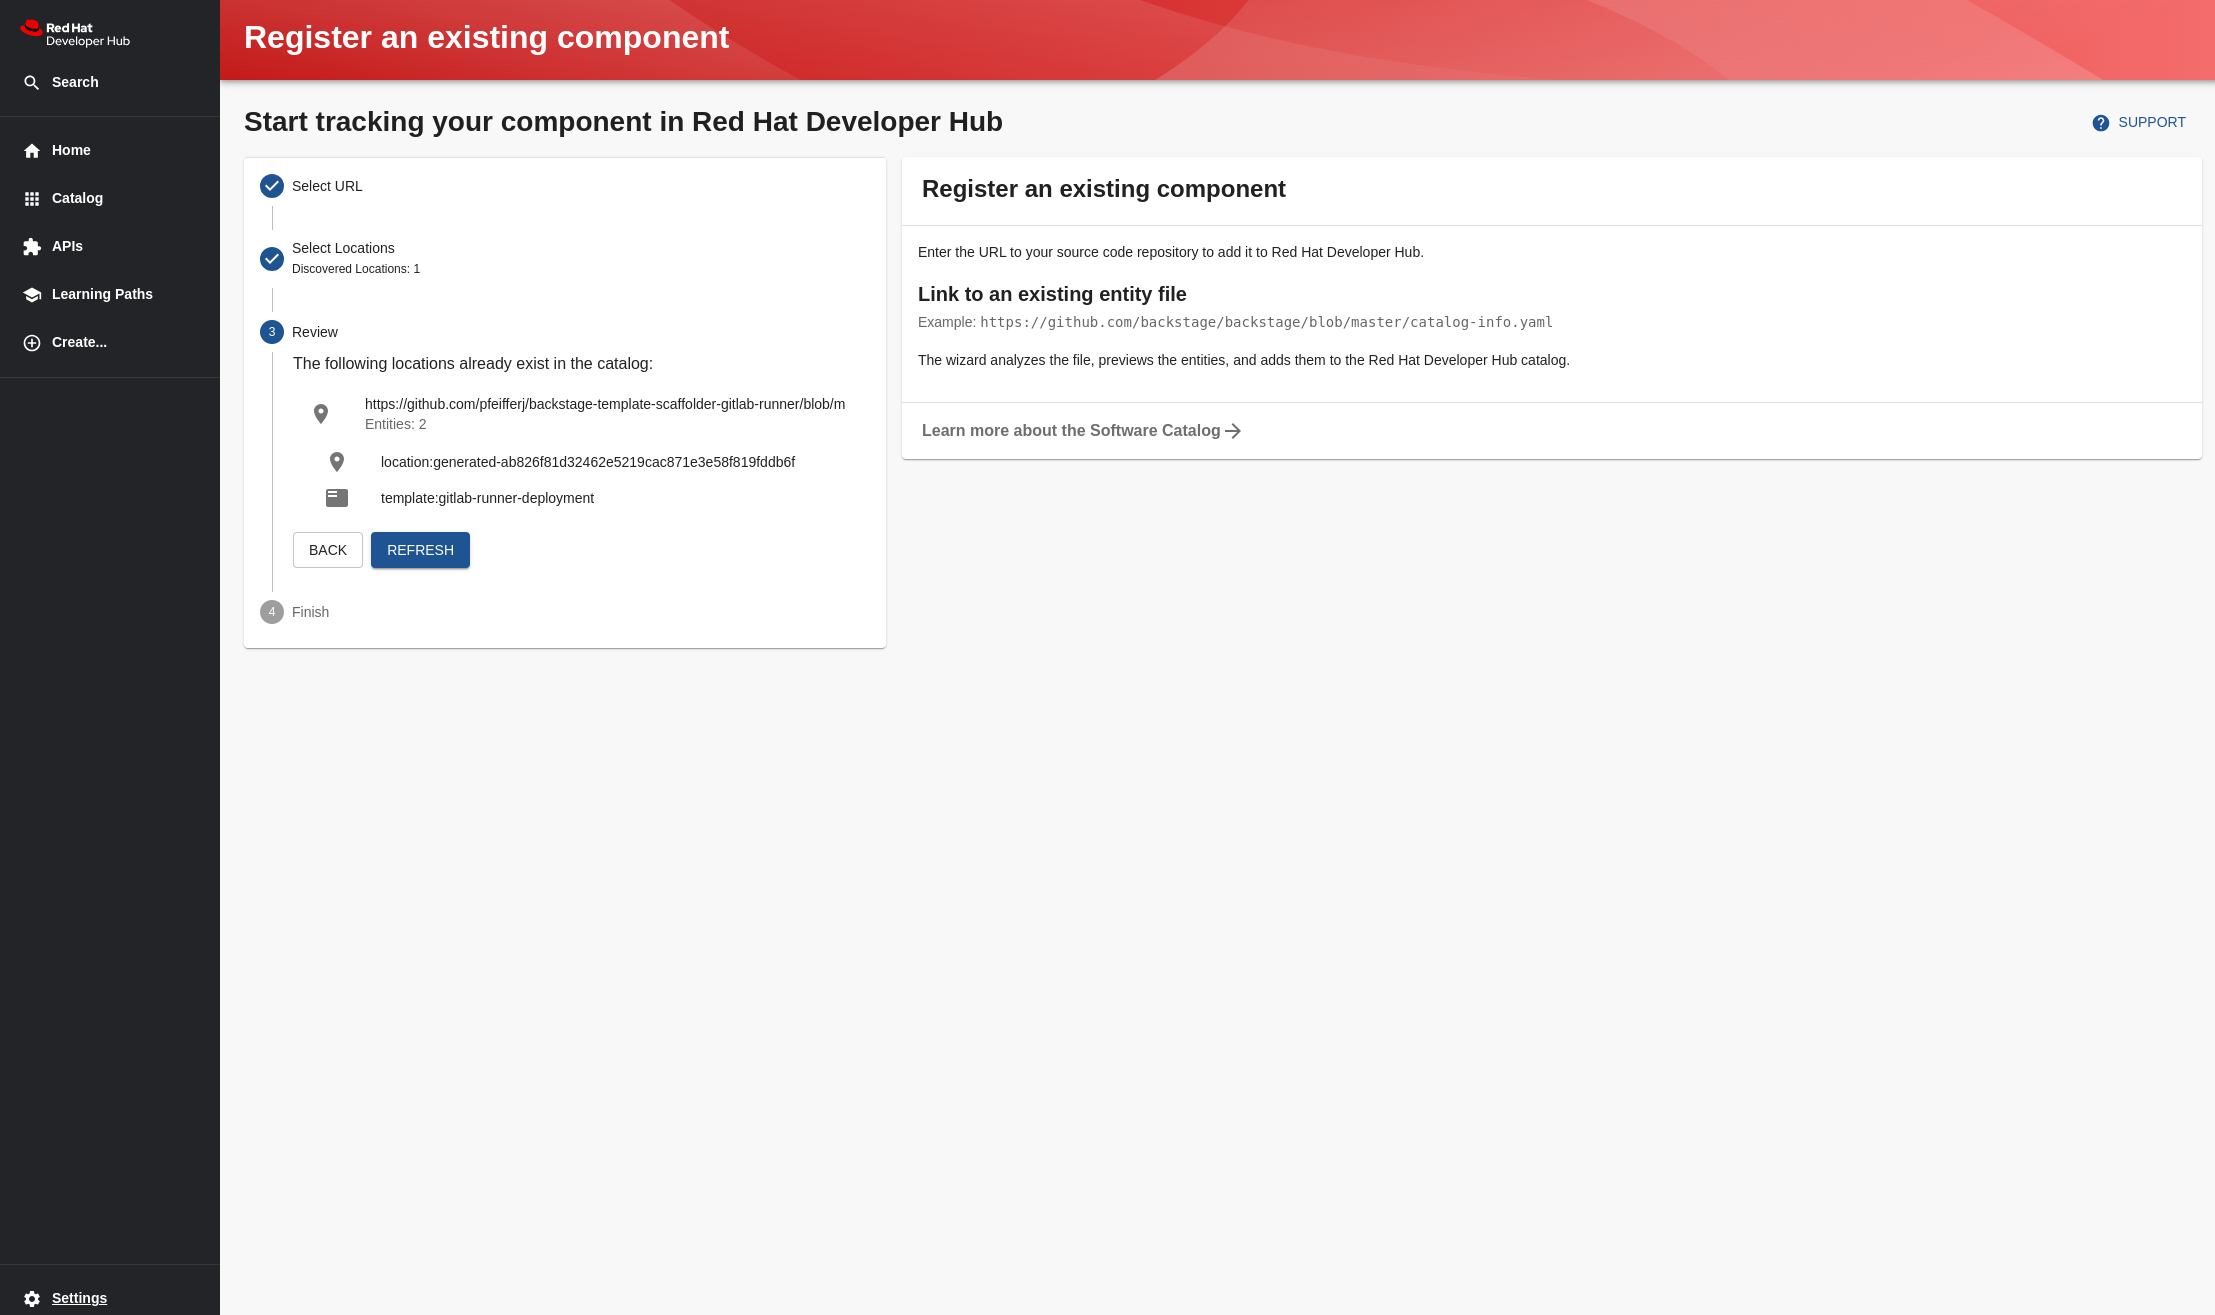Screen dimensions: 2215x1315
Task: Click the Review step label
Action: click(315, 332)
